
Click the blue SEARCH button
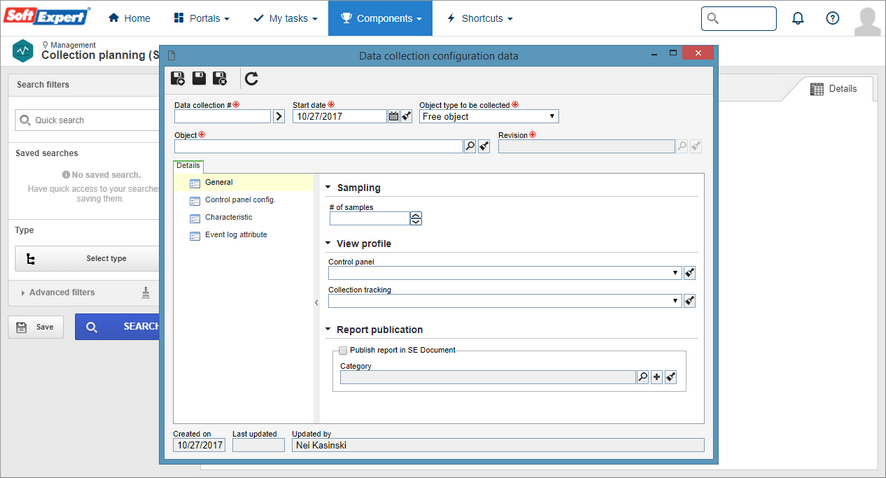pos(118,327)
